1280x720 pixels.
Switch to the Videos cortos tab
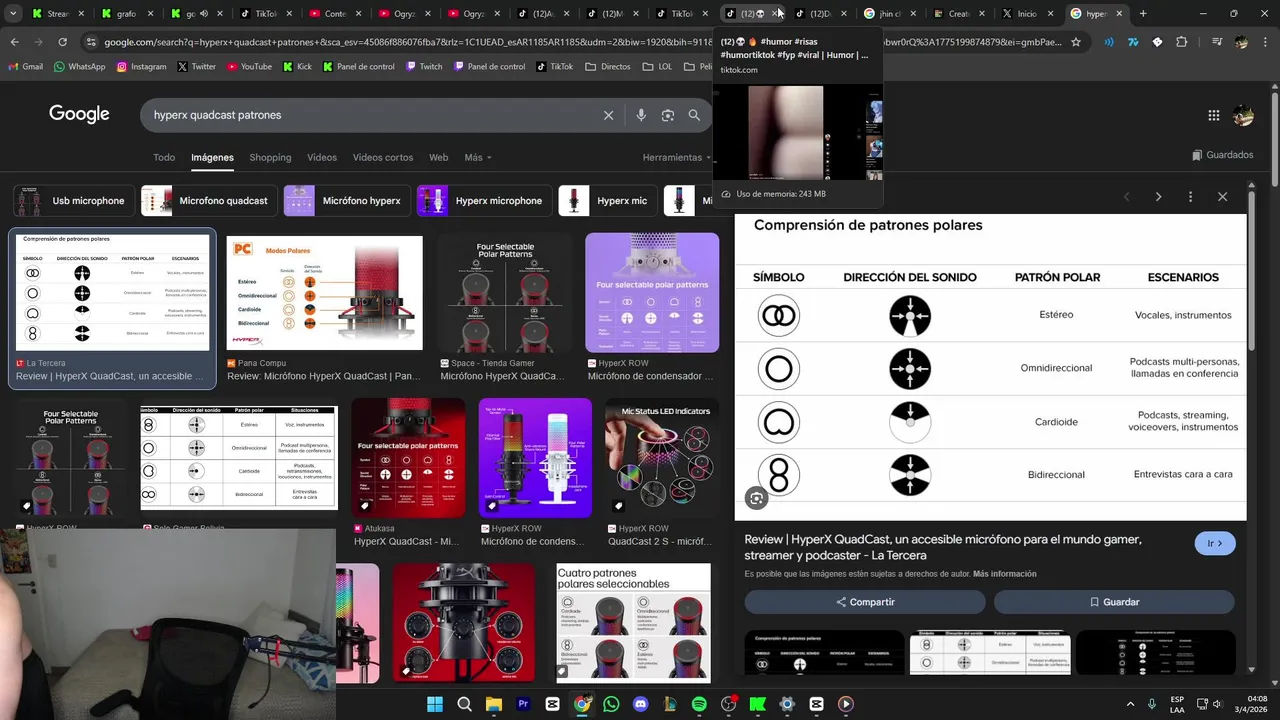(x=383, y=157)
